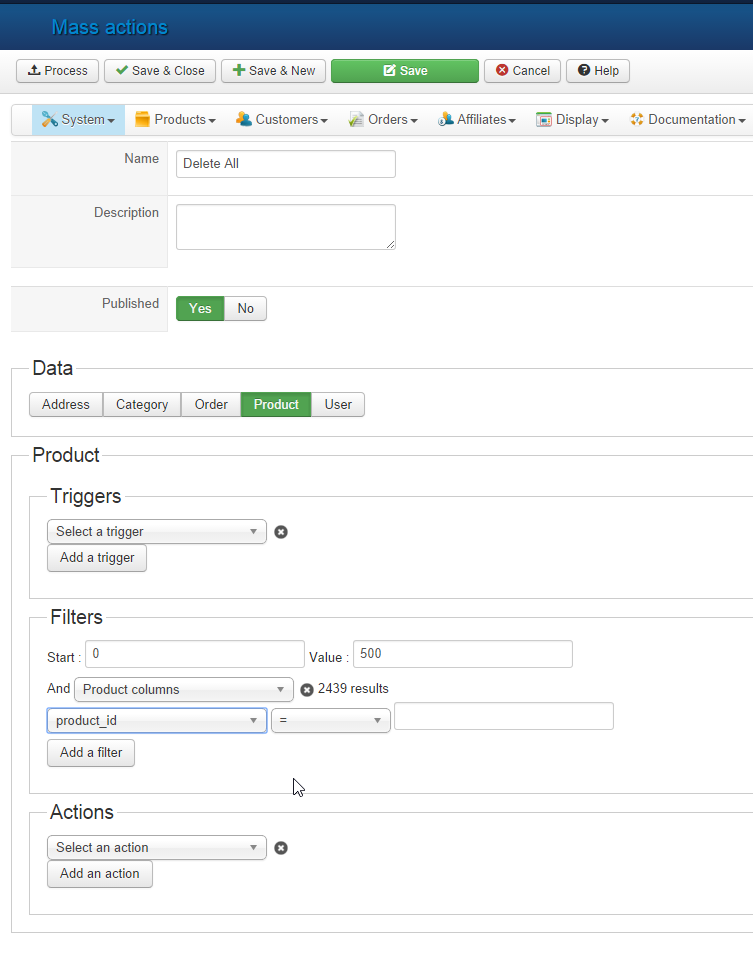Open the Documentation menu
This screenshot has height=973, width=753.
pos(688,120)
